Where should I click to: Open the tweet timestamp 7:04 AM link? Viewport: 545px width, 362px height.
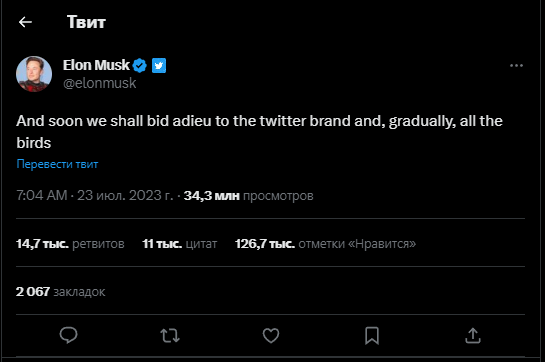[95, 195]
